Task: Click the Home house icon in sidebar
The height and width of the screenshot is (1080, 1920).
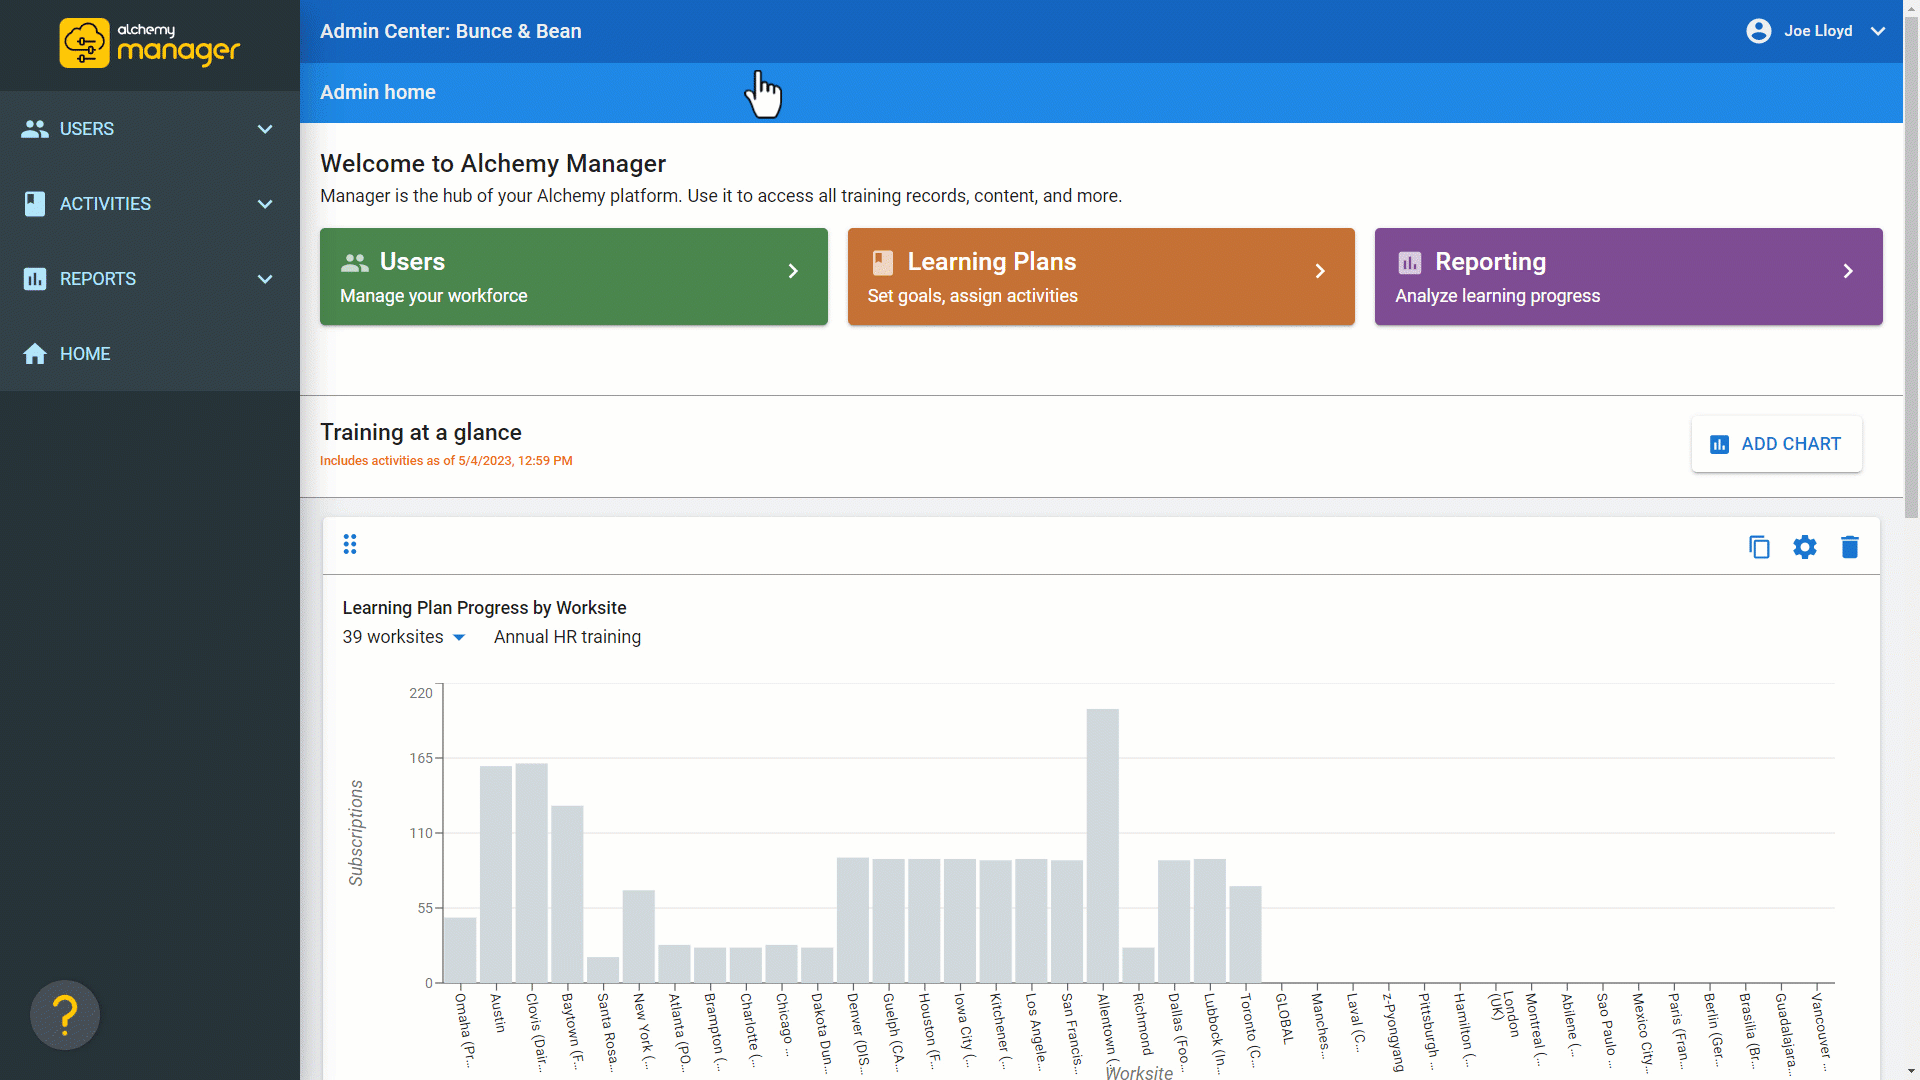Action: click(35, 354)
